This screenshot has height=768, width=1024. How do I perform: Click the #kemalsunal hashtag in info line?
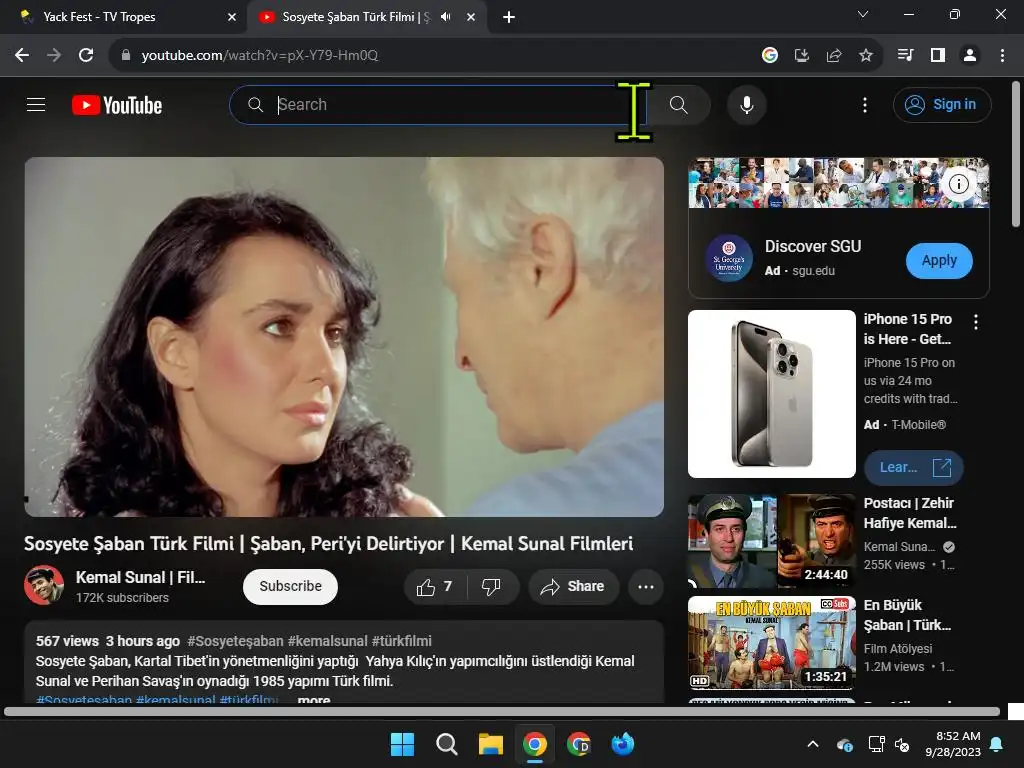327,641
